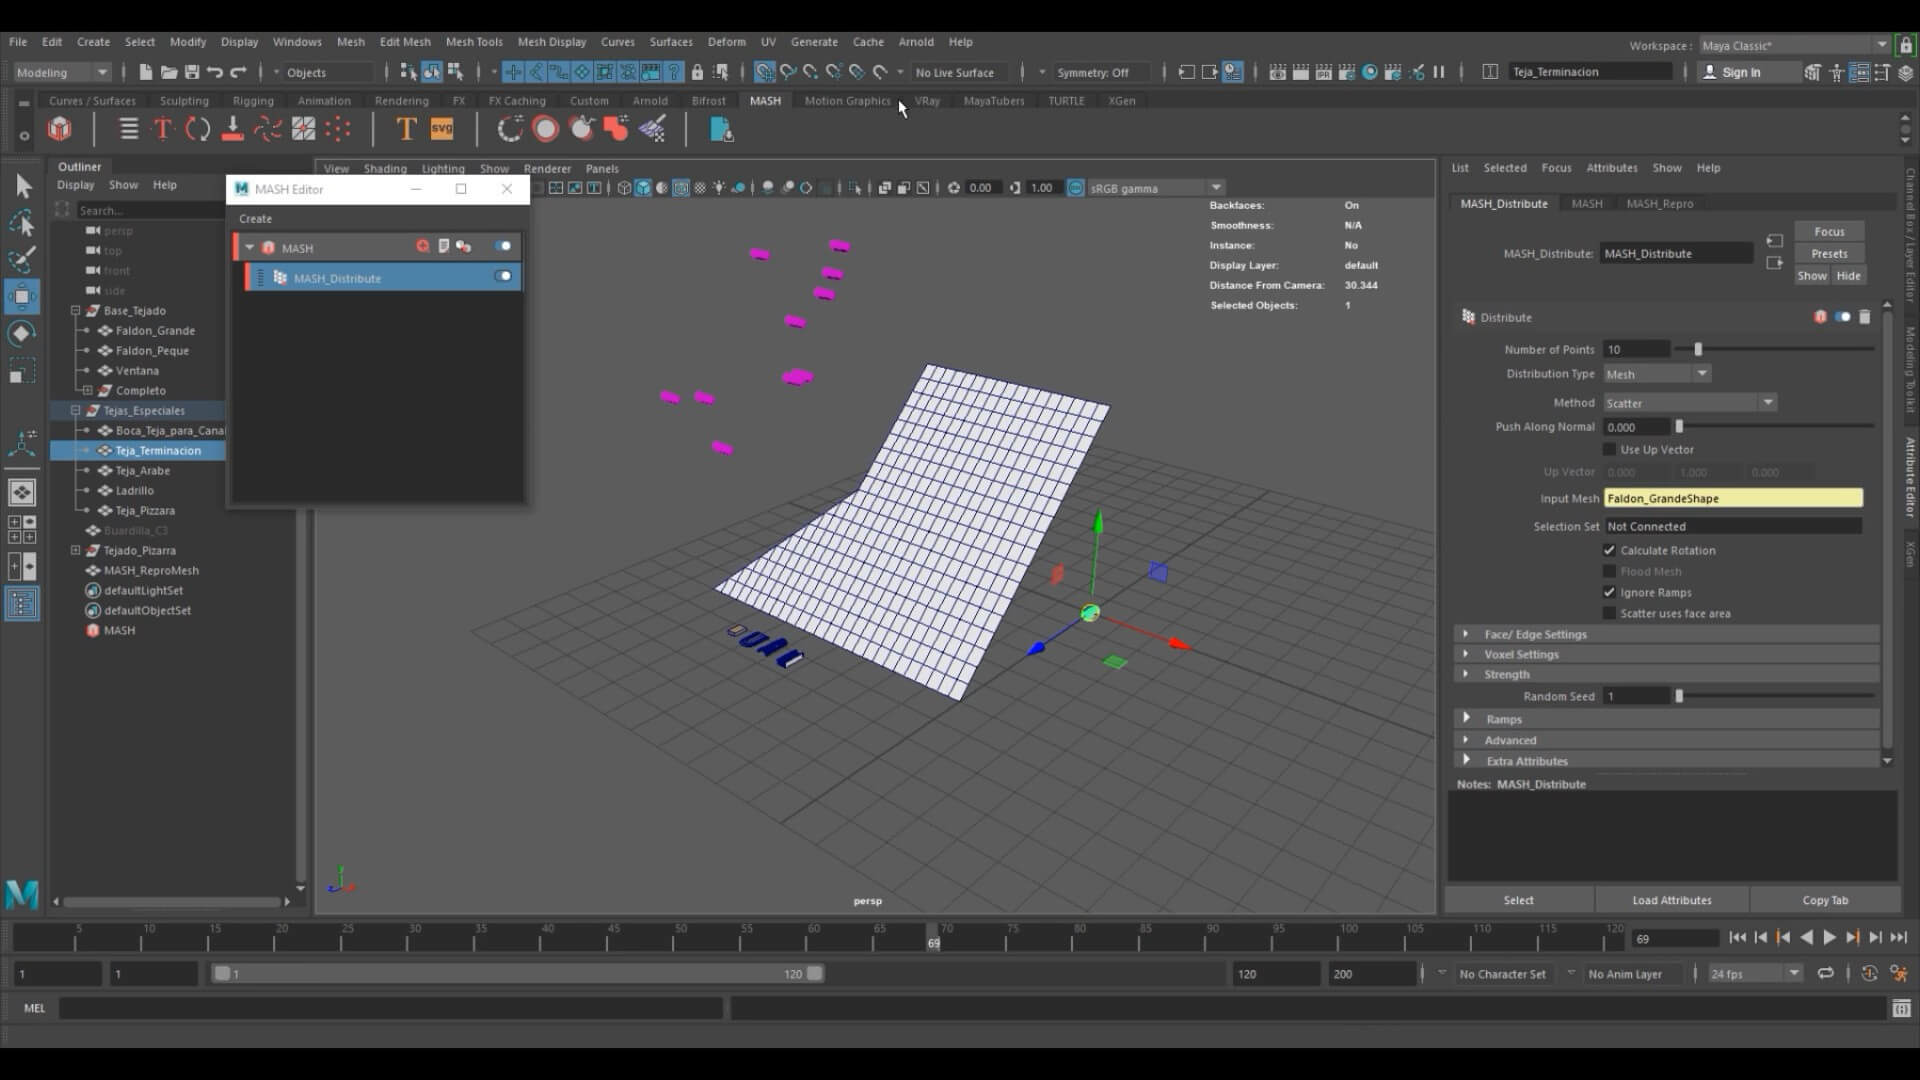This screenshot has height=1080, width=1920.
Task: Click the Presets button
Action: (1828, 254)
